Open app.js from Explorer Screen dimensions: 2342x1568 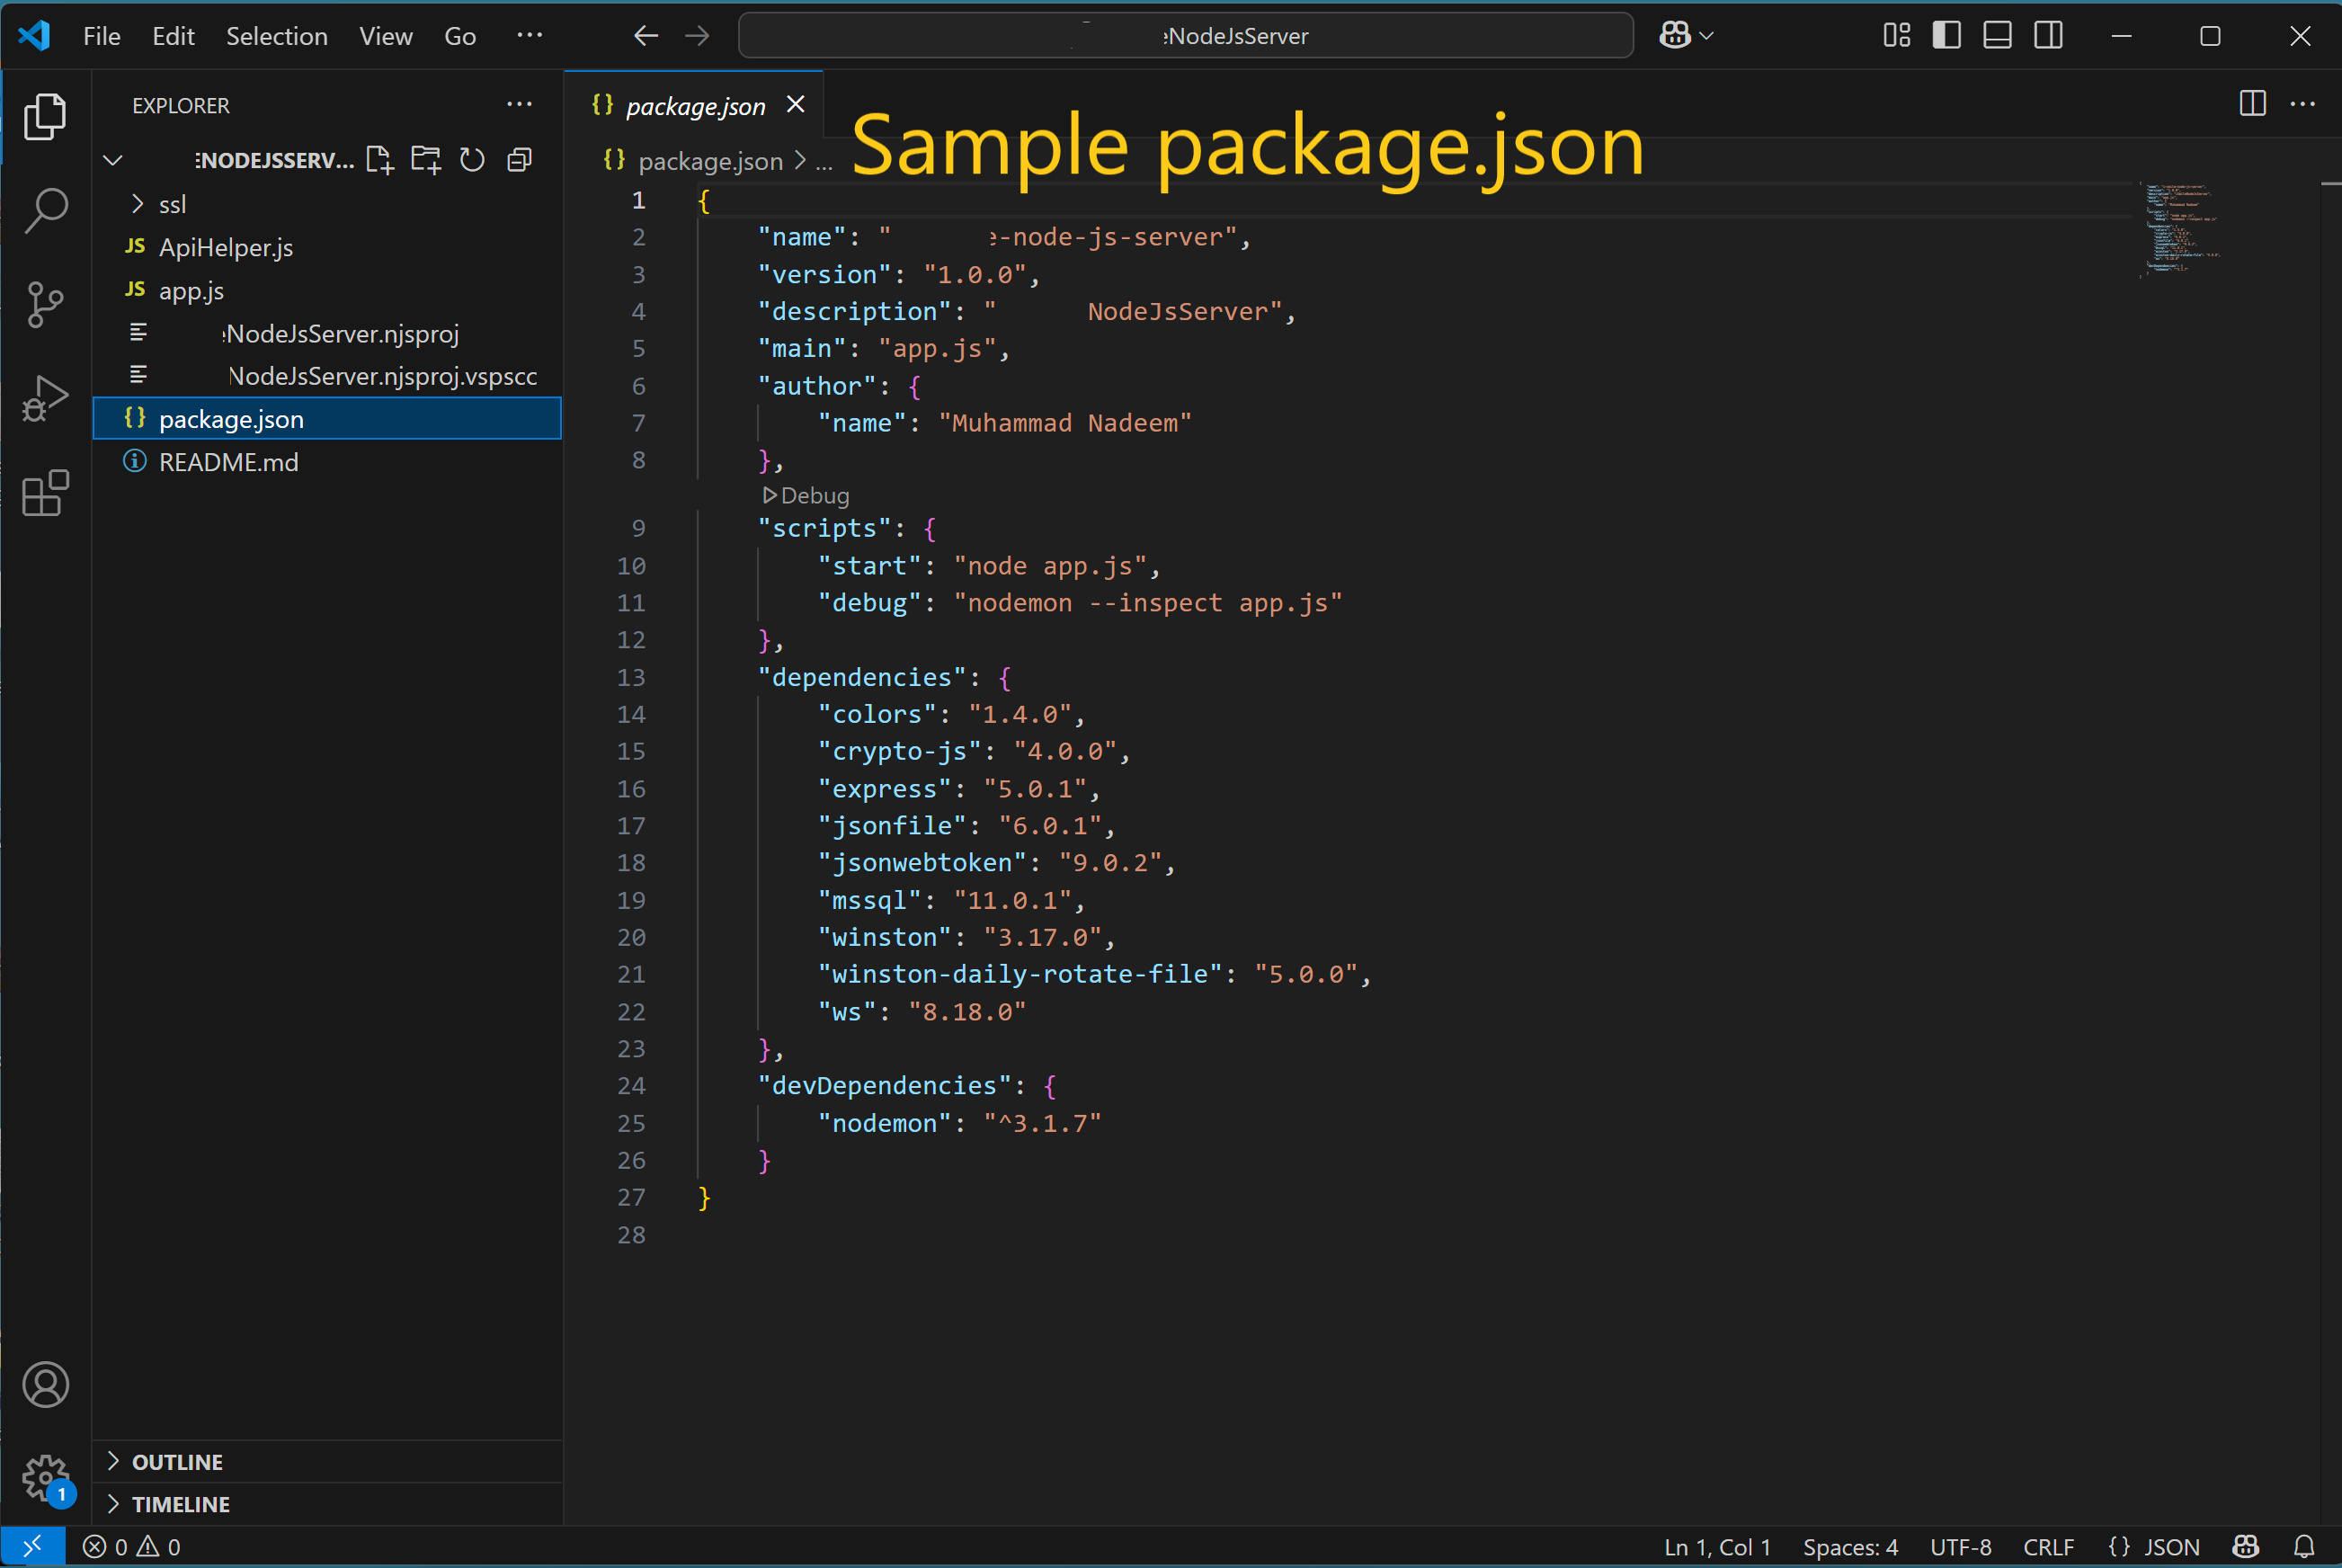tap(191, 290)
